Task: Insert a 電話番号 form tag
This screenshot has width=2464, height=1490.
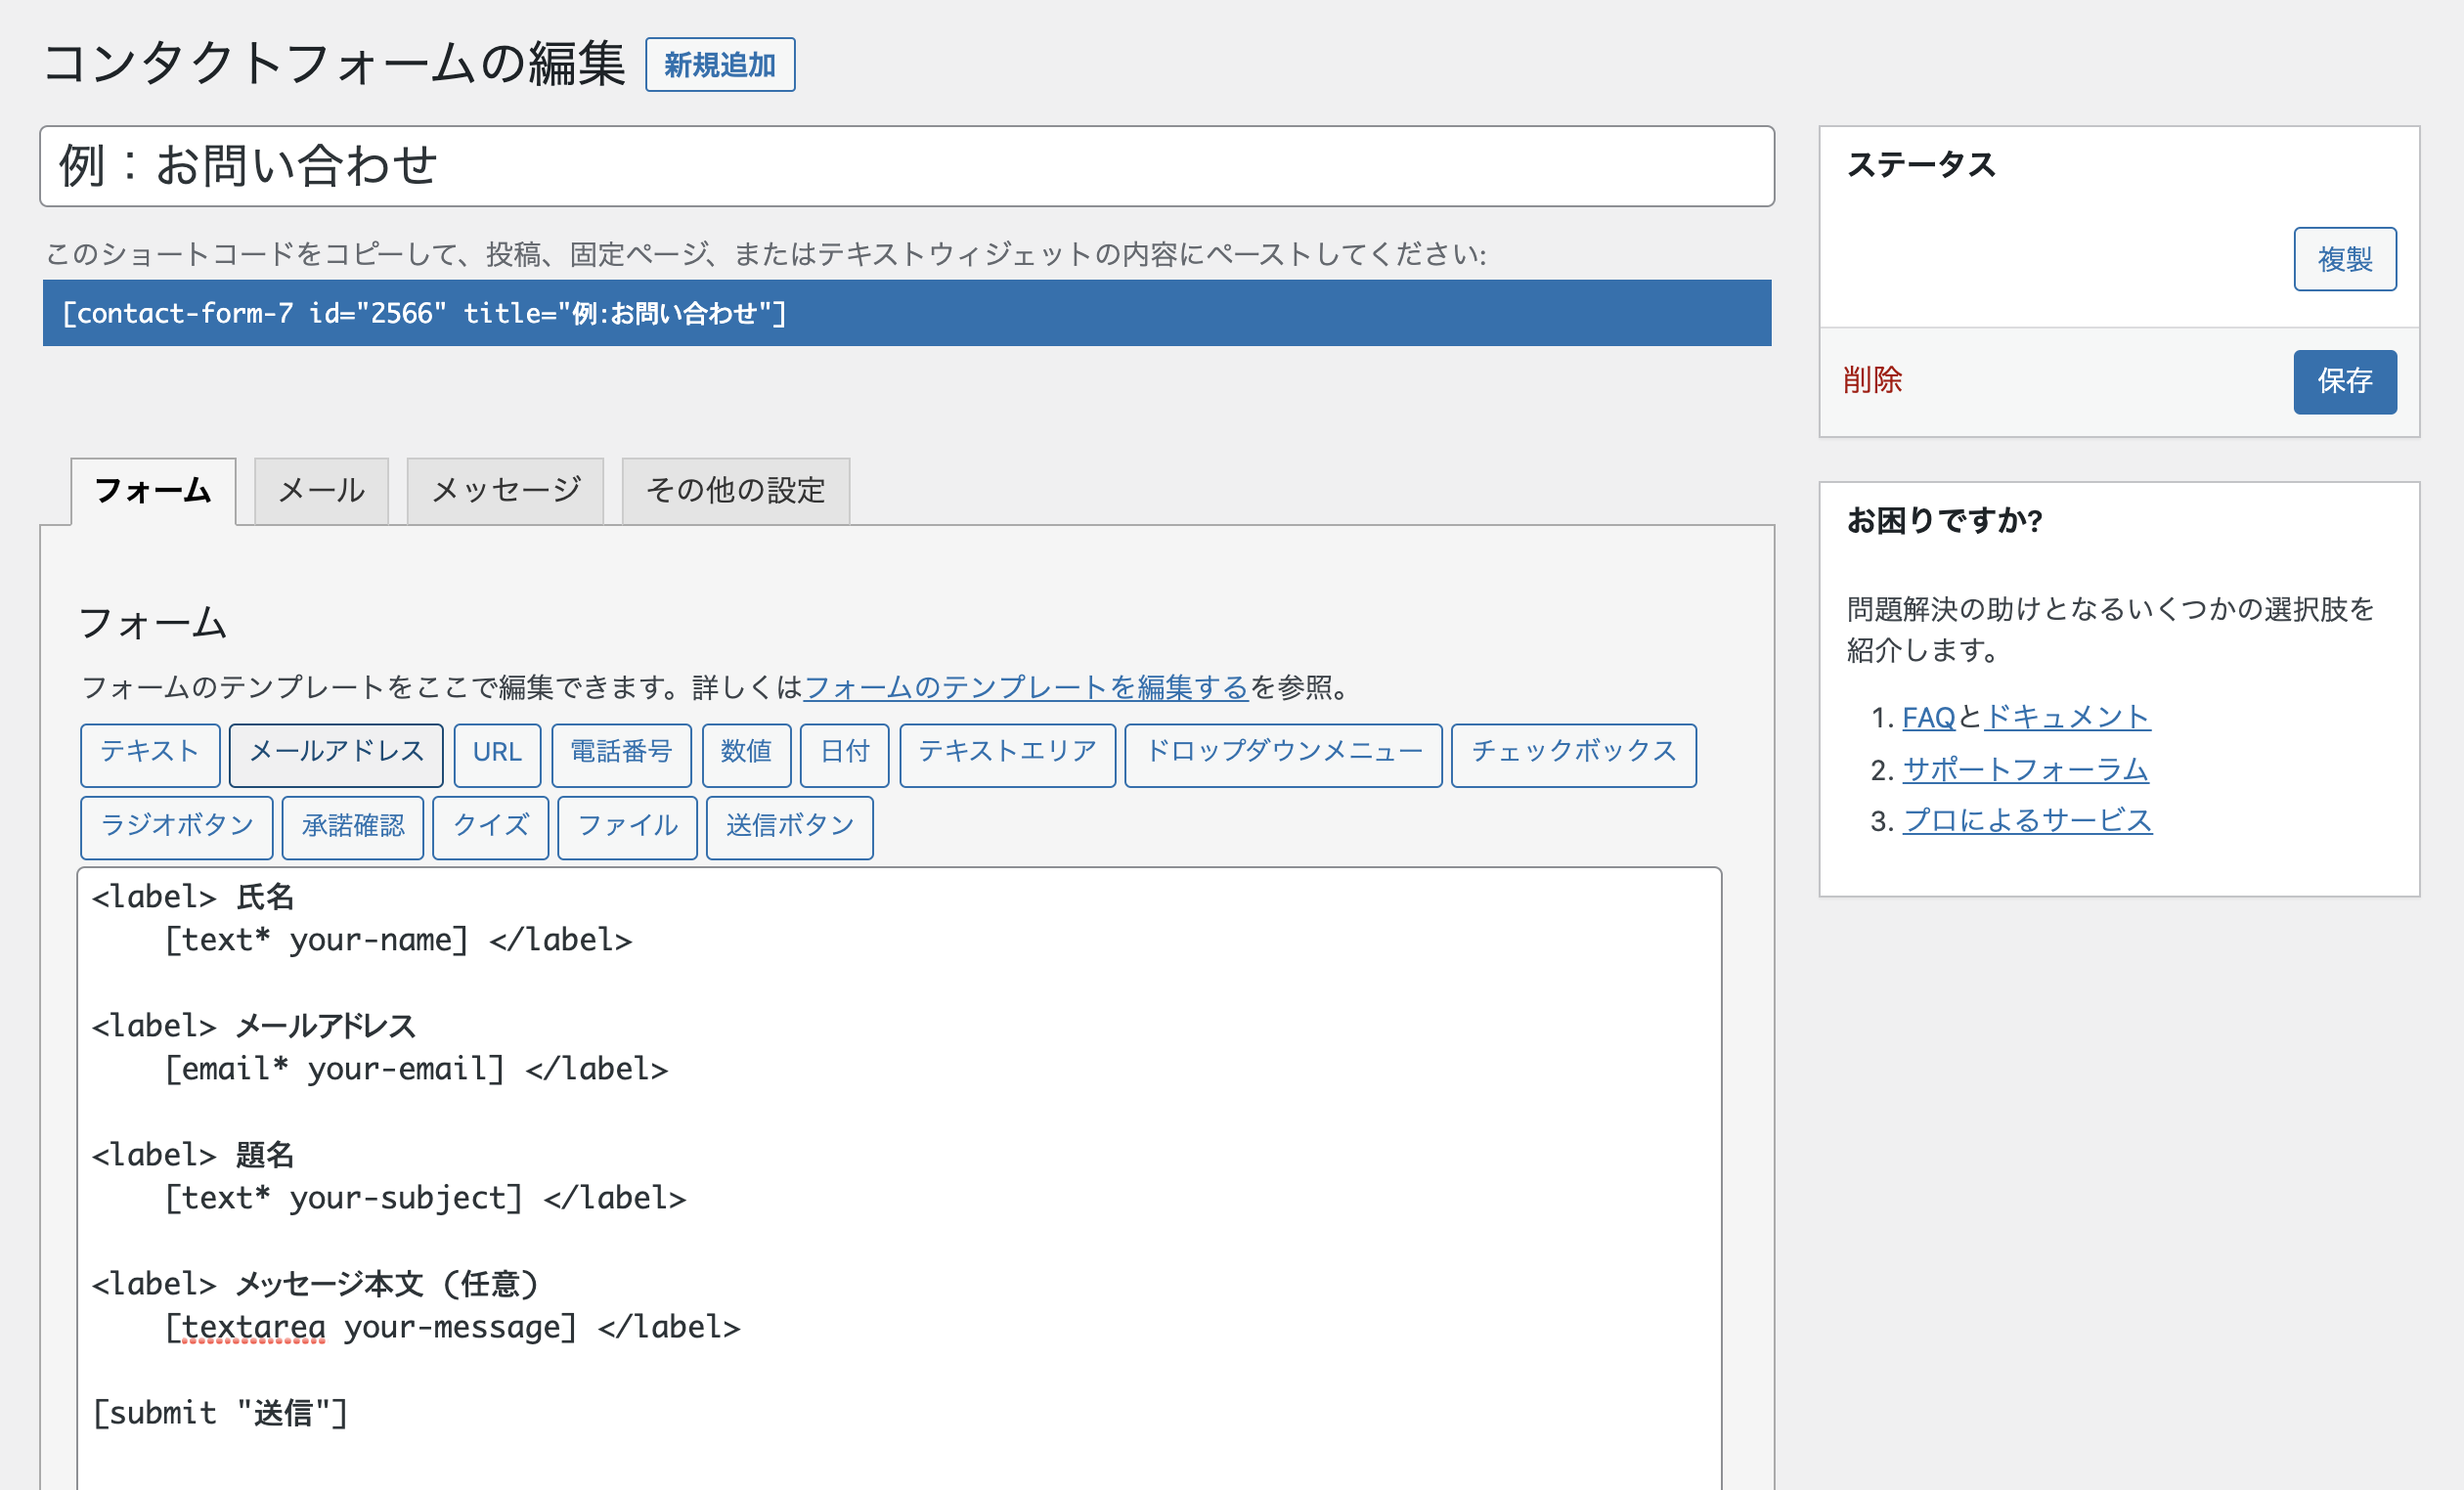Action: click(621, 755)
